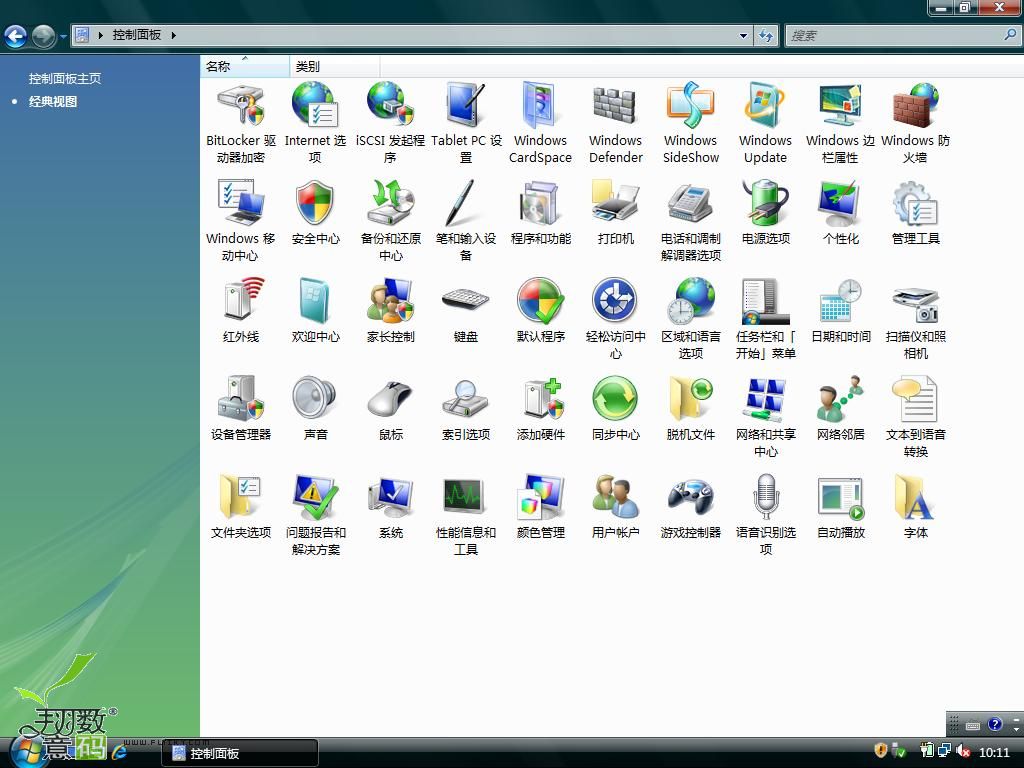Open 电话和调制解调器选项 icon

click(690, 202)
